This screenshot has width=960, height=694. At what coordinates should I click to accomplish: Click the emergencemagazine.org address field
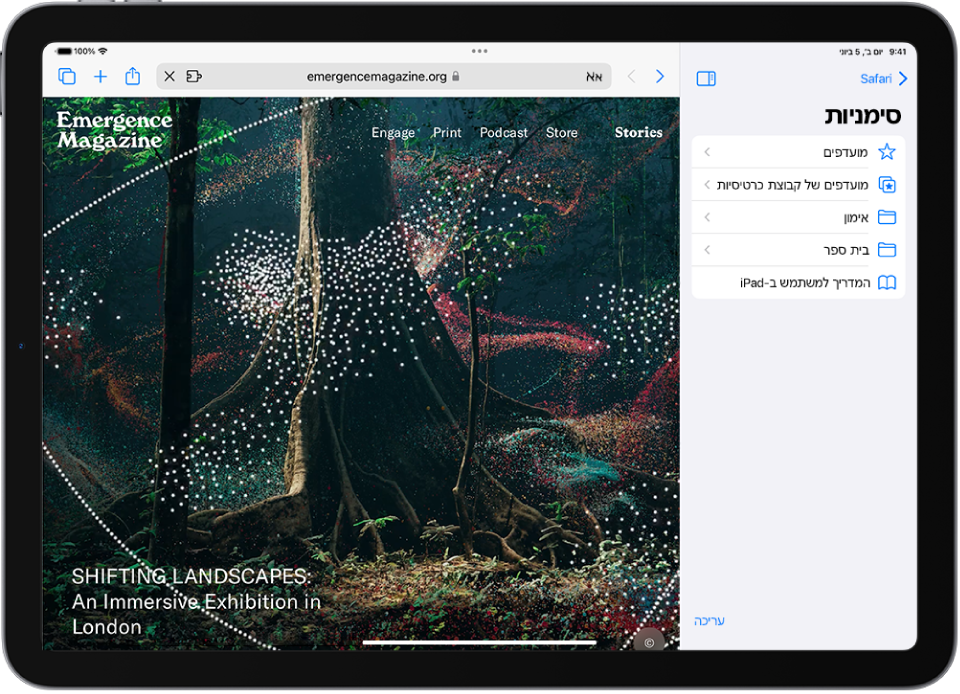[376, 76]
